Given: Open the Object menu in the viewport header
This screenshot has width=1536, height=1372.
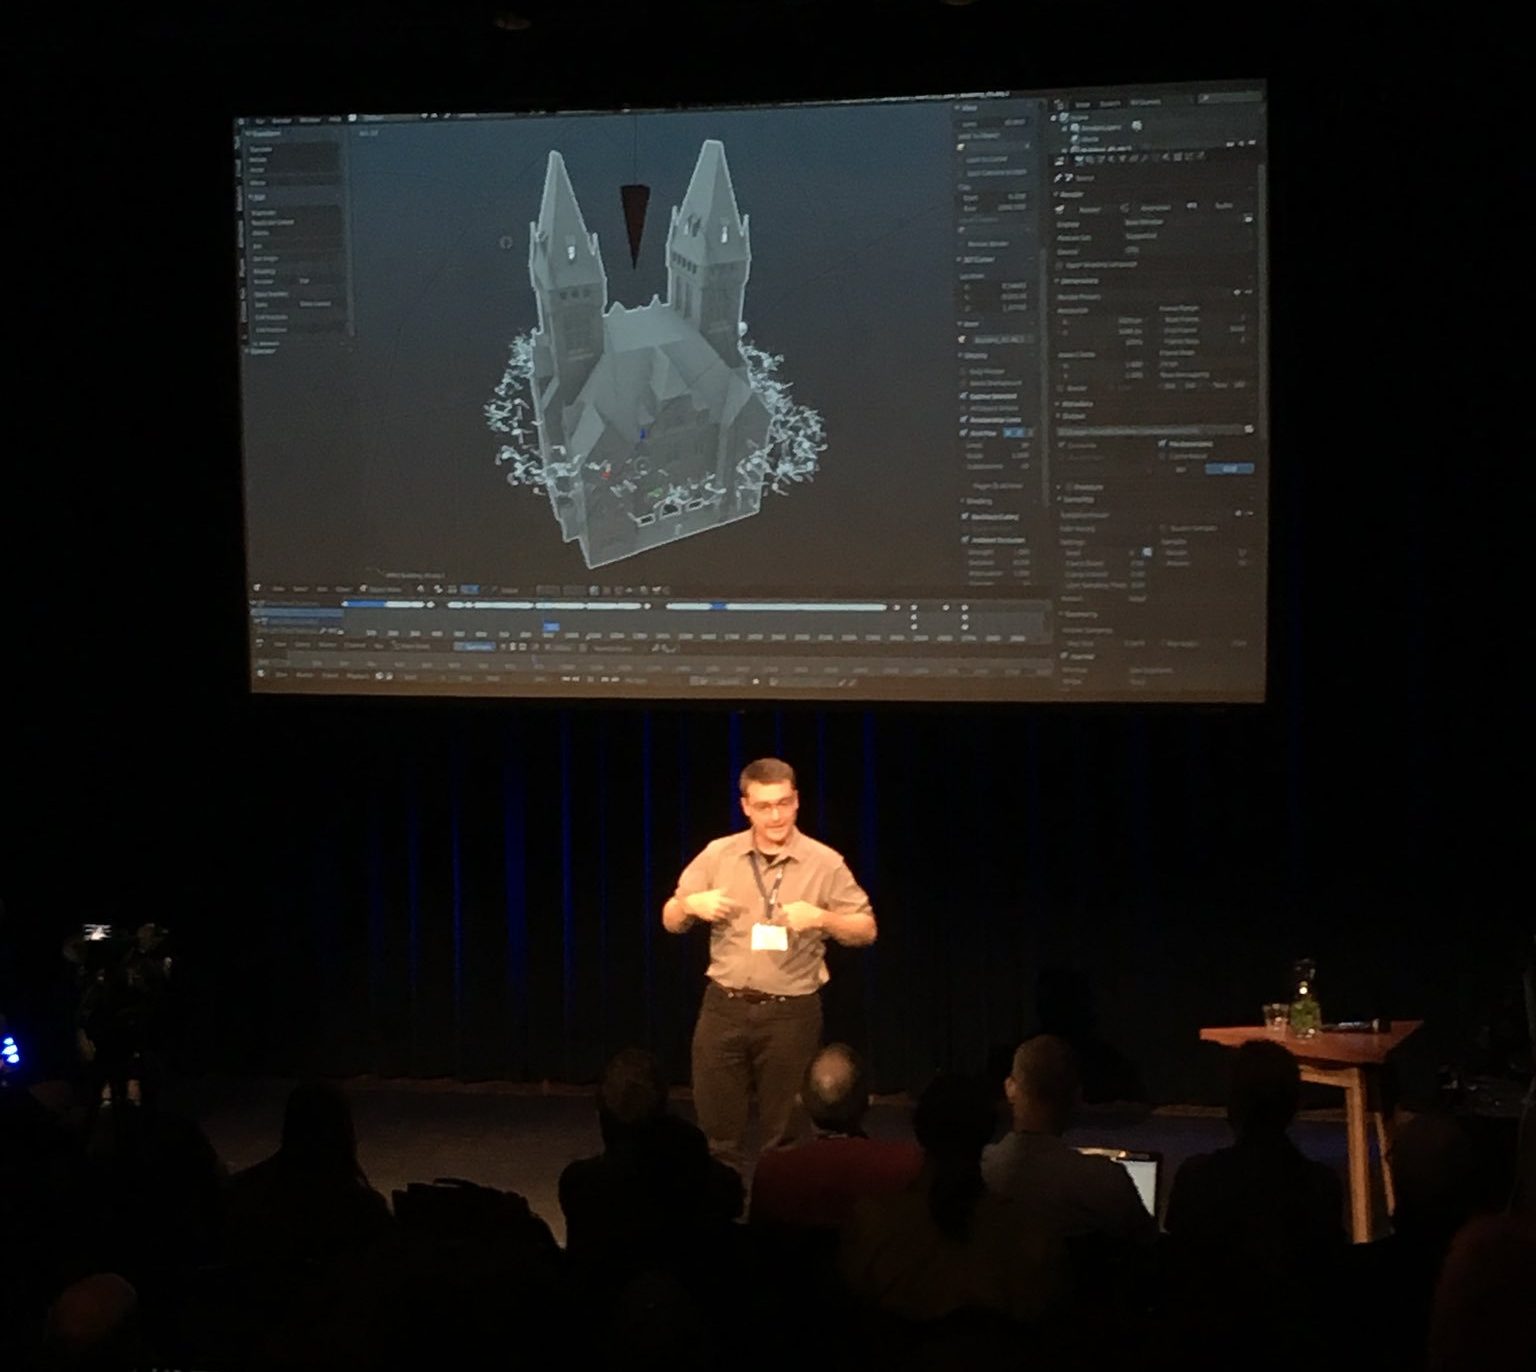Looking at the screenshot, I should (x=344, y=588).
